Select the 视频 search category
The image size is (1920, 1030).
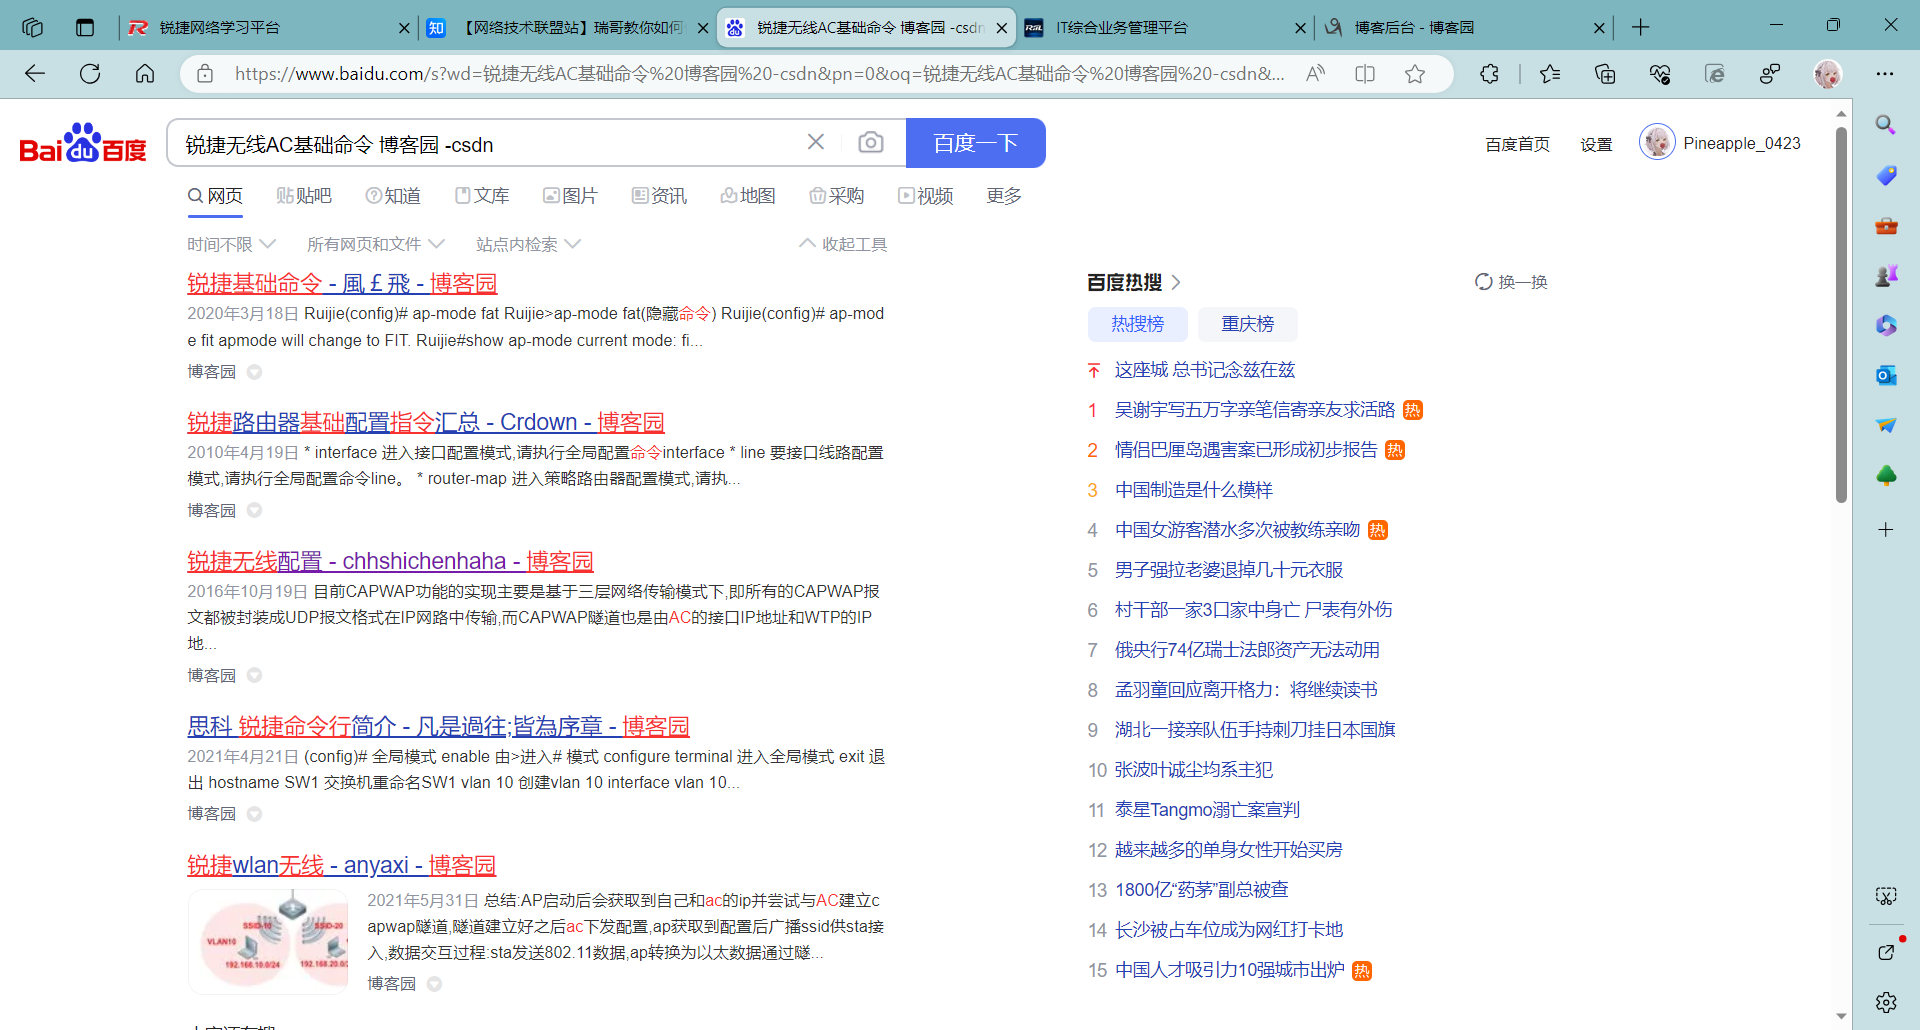click(x=925, y=196)
